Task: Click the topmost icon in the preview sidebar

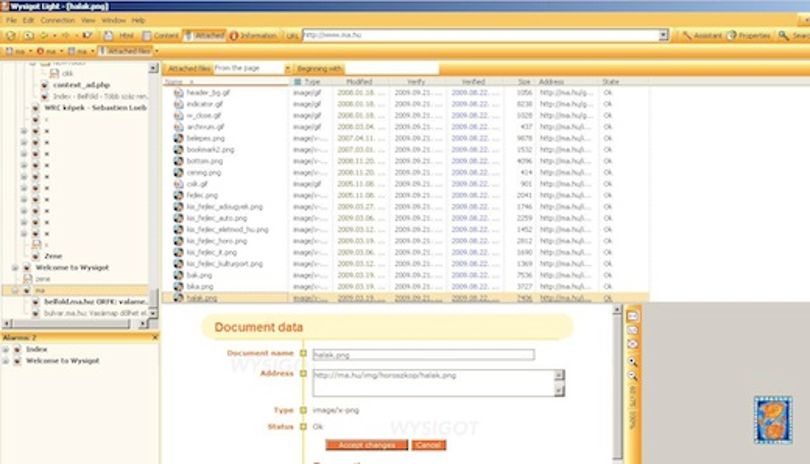Action: tap(632, 316)
